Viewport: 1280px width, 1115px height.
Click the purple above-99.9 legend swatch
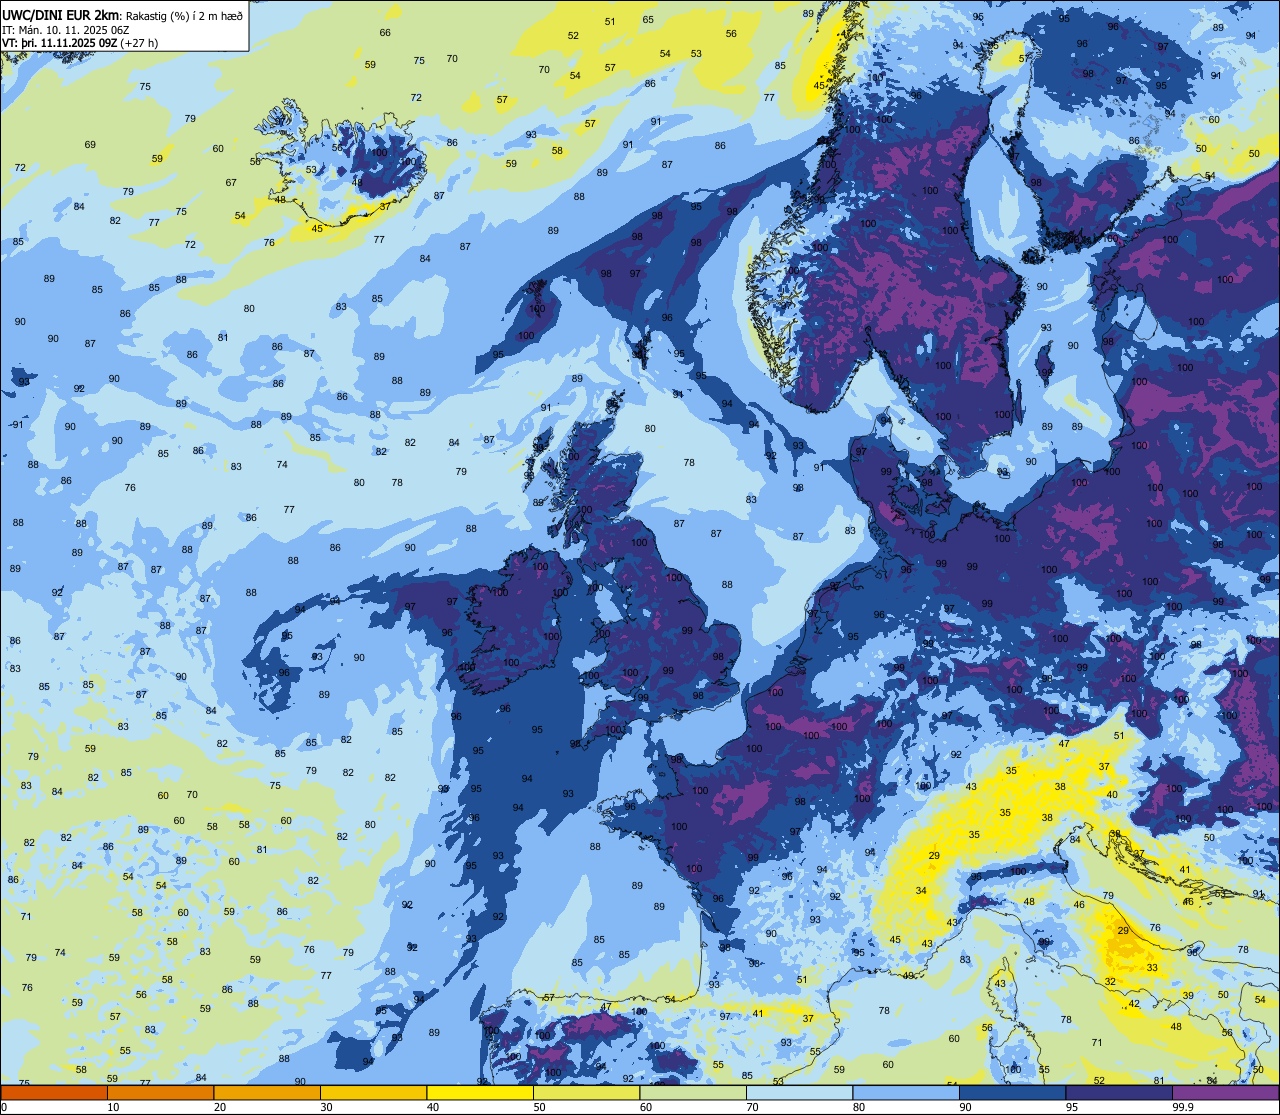[x=1225, y=1092]
